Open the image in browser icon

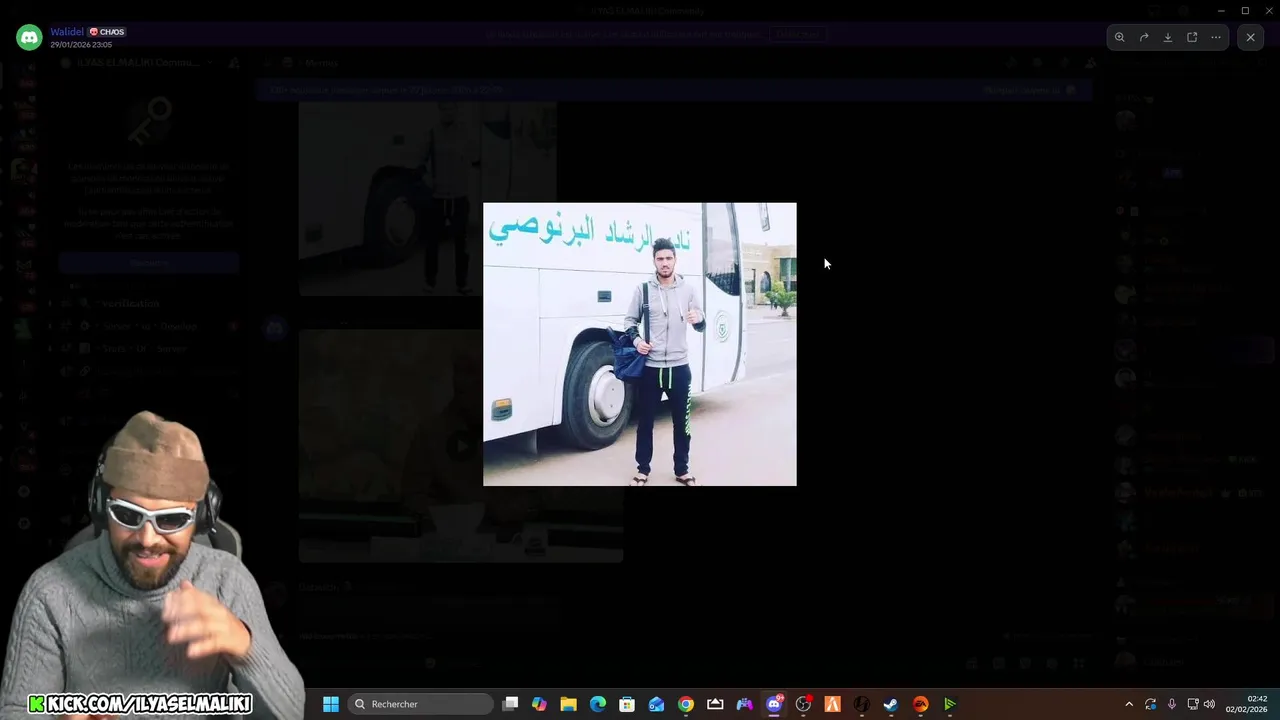tap(1192, 37)
